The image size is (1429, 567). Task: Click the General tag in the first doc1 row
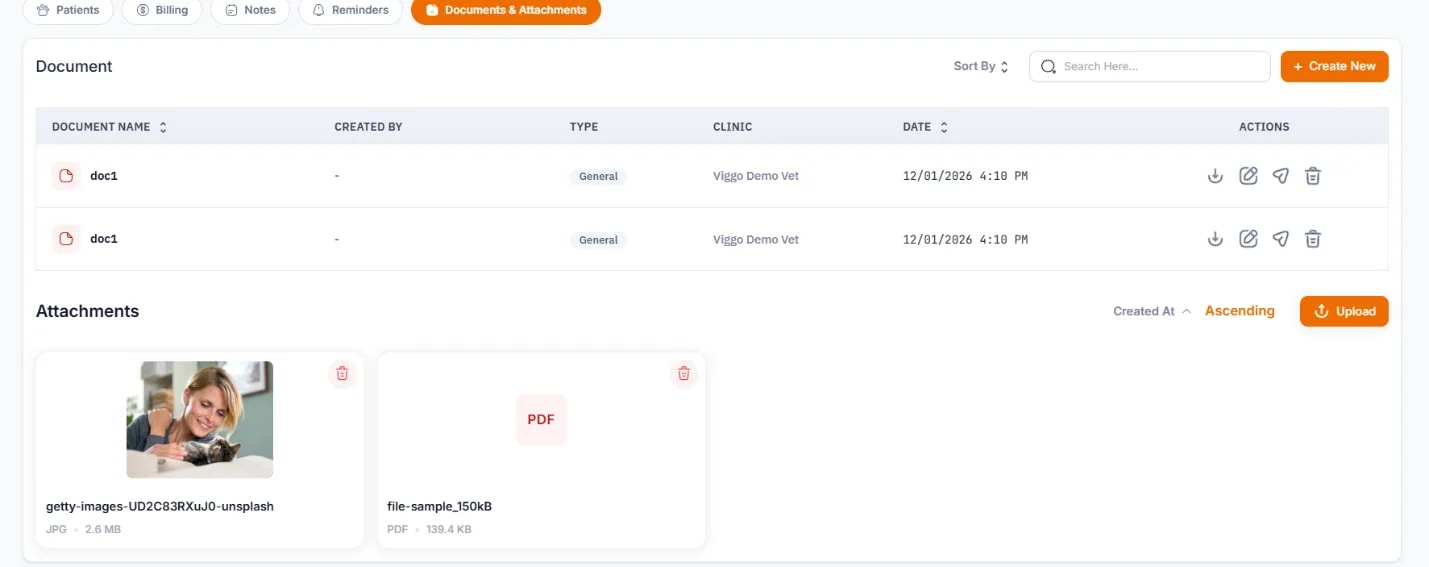click(x=598, y=176)
